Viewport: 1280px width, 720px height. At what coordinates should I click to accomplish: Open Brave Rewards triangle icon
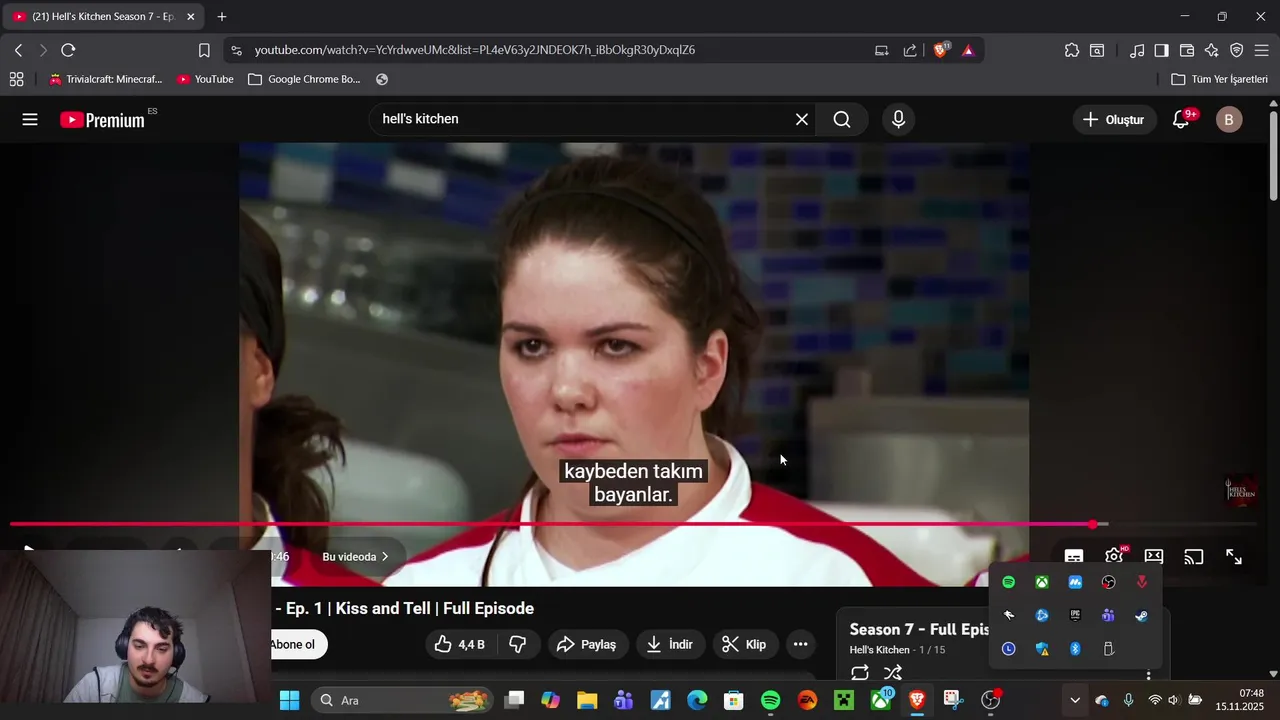click(968, 50)
